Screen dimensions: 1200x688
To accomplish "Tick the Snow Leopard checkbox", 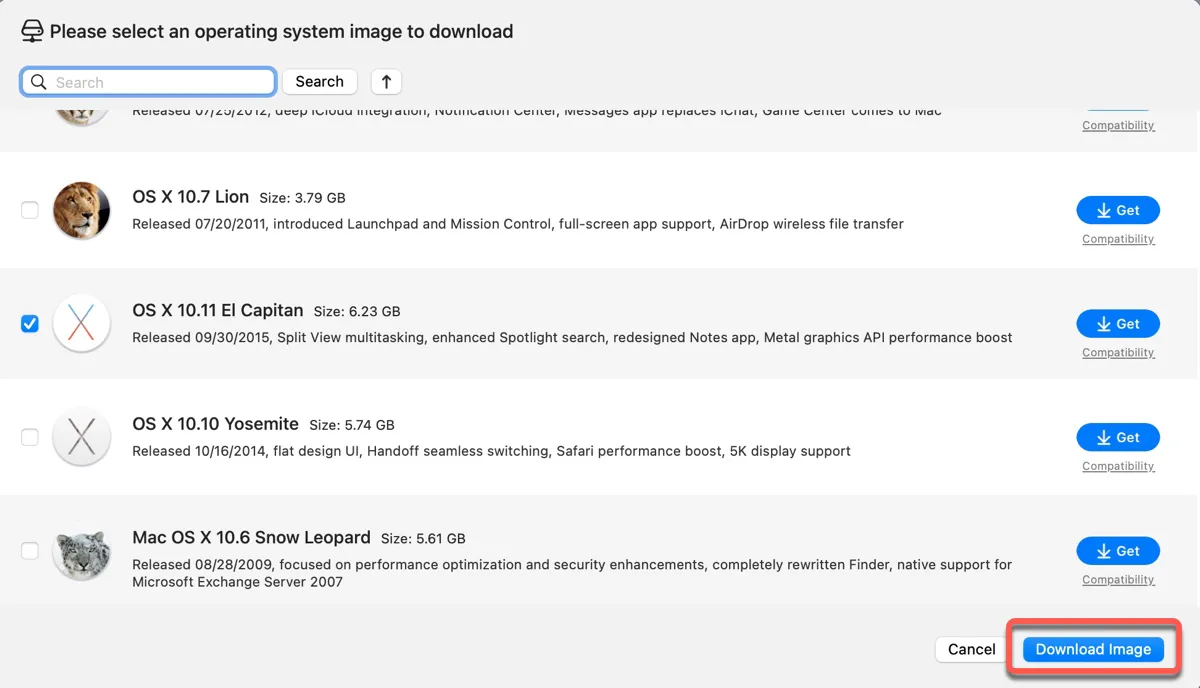I will coord(30,551).
